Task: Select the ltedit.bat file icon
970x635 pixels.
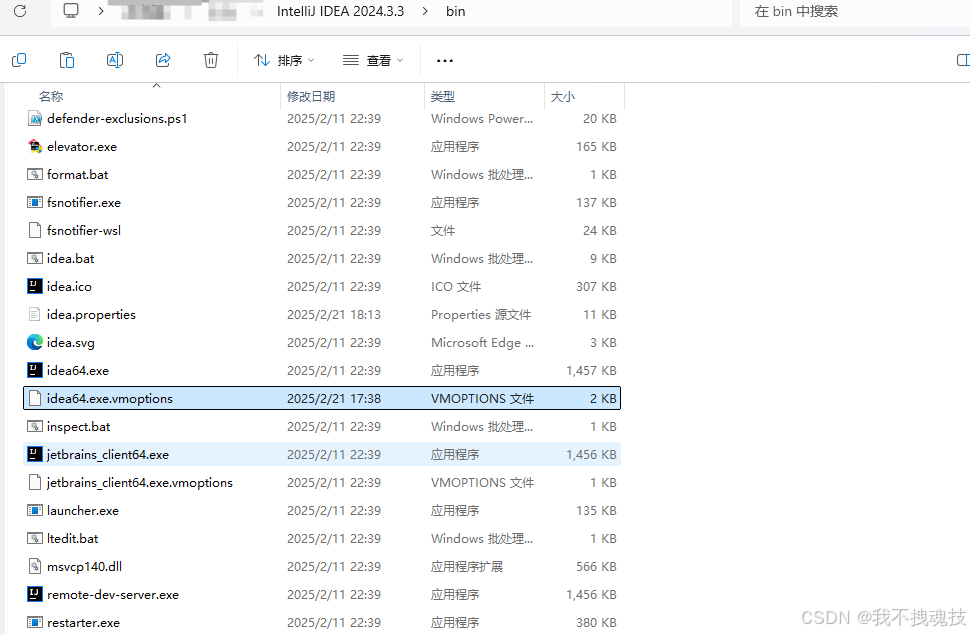Action: click(35, 538)
